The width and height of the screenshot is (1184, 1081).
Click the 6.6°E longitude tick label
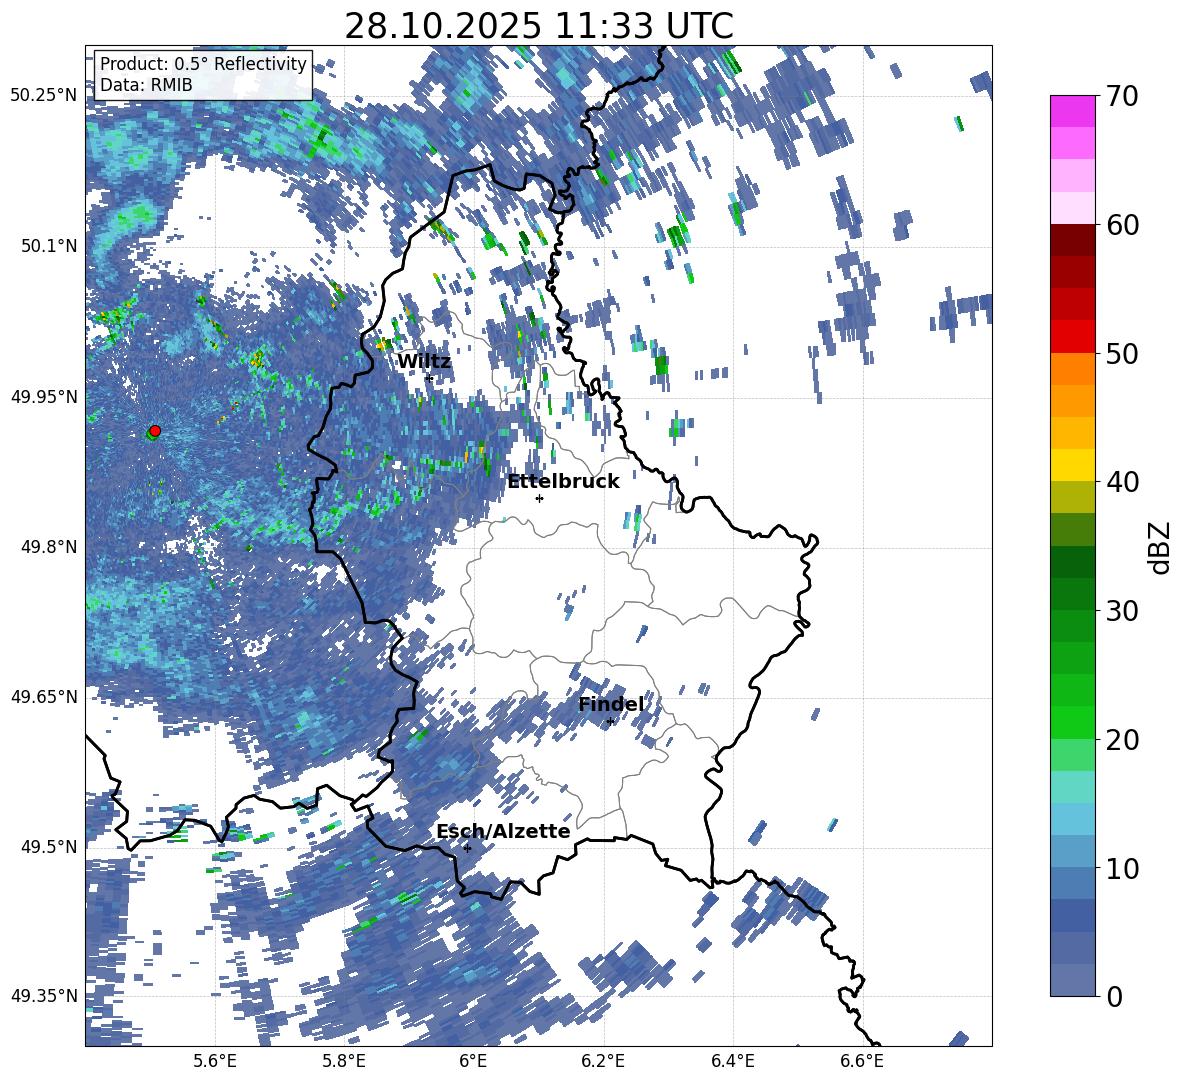point(862,1061)
